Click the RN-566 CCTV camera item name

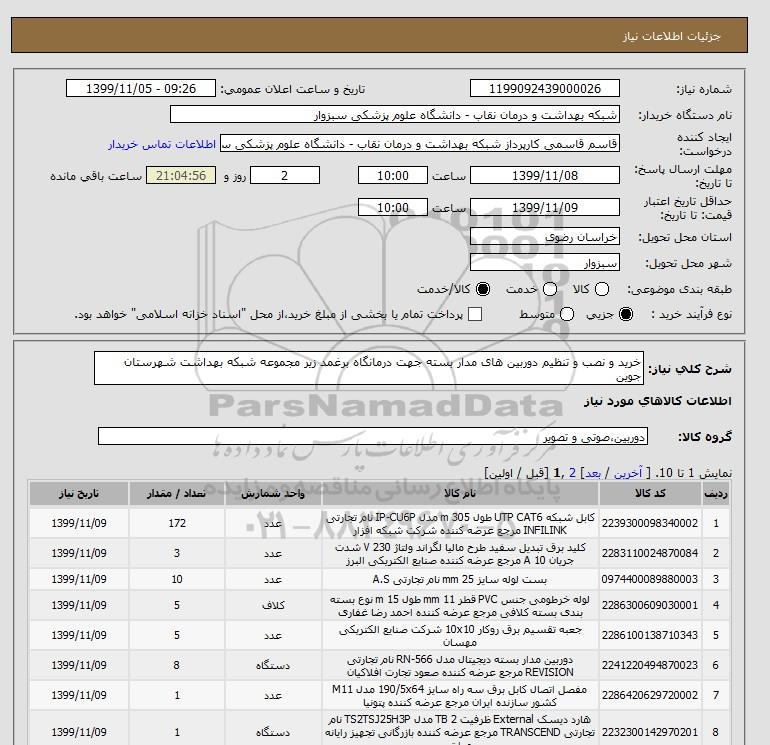pos(460,665)
